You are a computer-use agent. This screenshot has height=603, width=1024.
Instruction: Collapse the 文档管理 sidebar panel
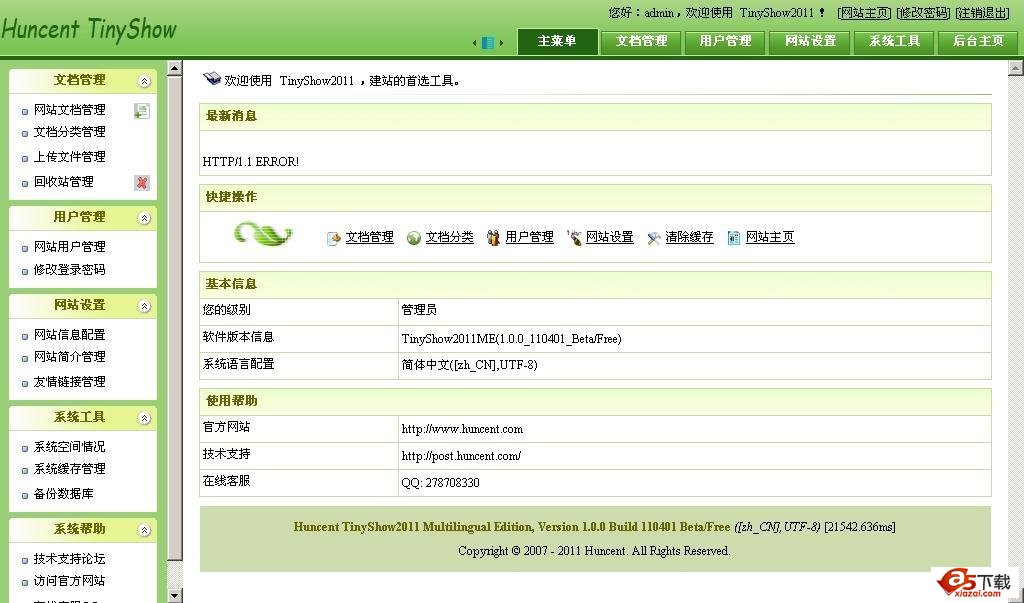tap(144, 81)
